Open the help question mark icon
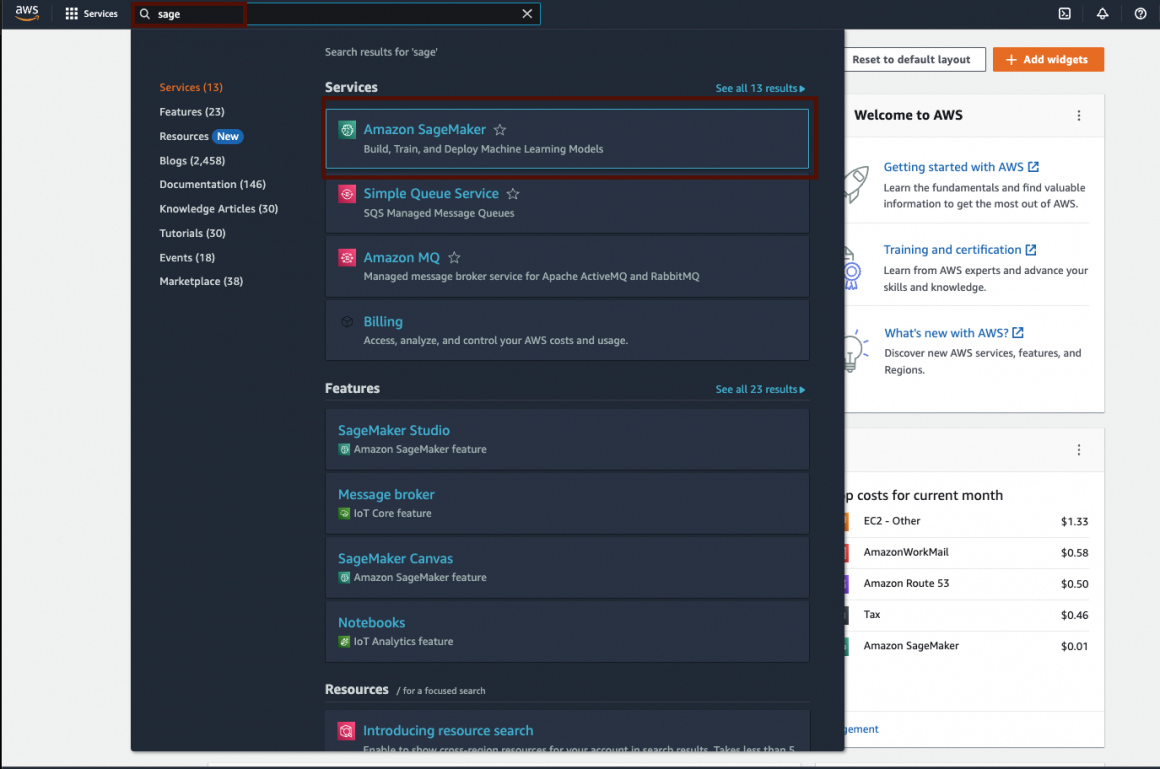This screenshot has width=1160, height=769. 1140,14
